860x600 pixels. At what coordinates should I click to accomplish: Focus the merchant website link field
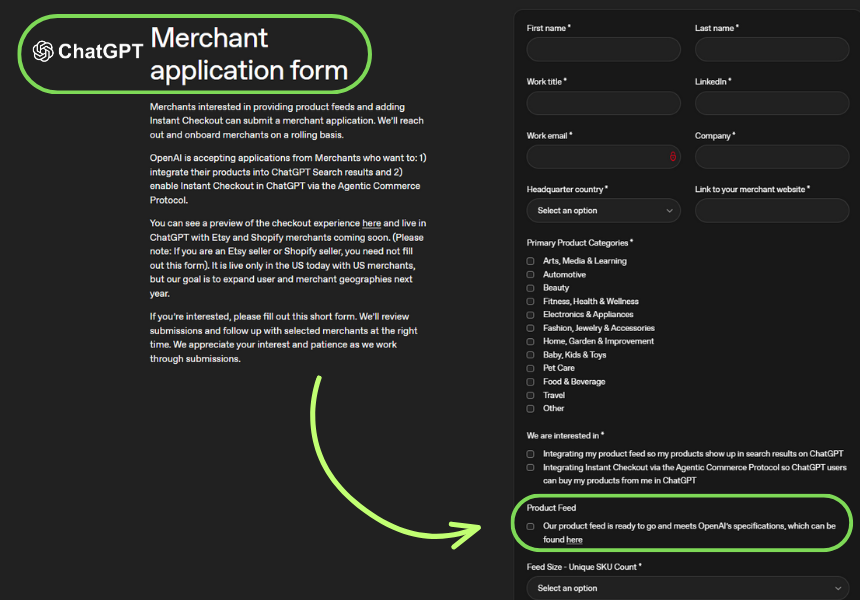pos(772,211)
